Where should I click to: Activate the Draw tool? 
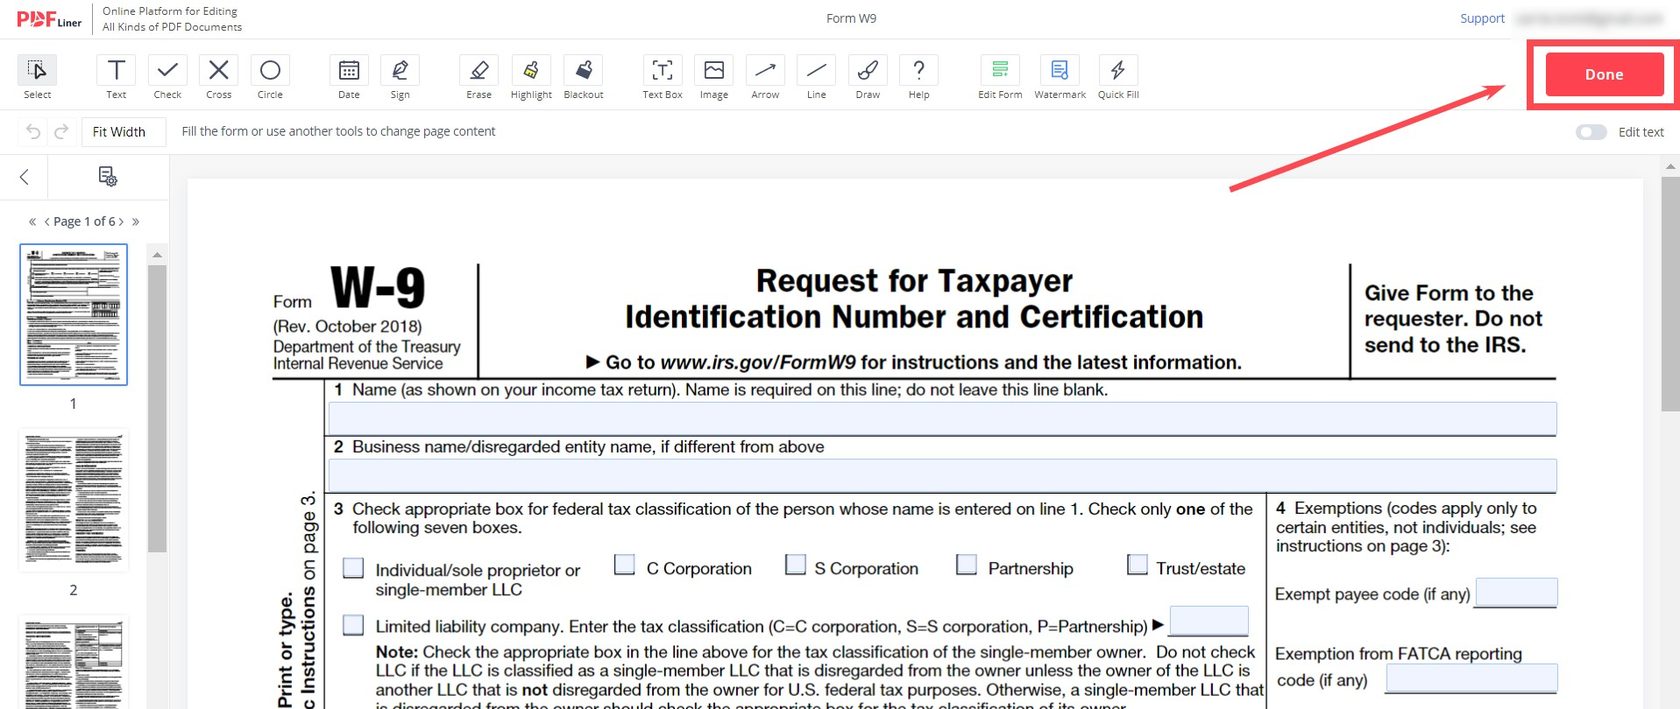(x=868, y=77)
